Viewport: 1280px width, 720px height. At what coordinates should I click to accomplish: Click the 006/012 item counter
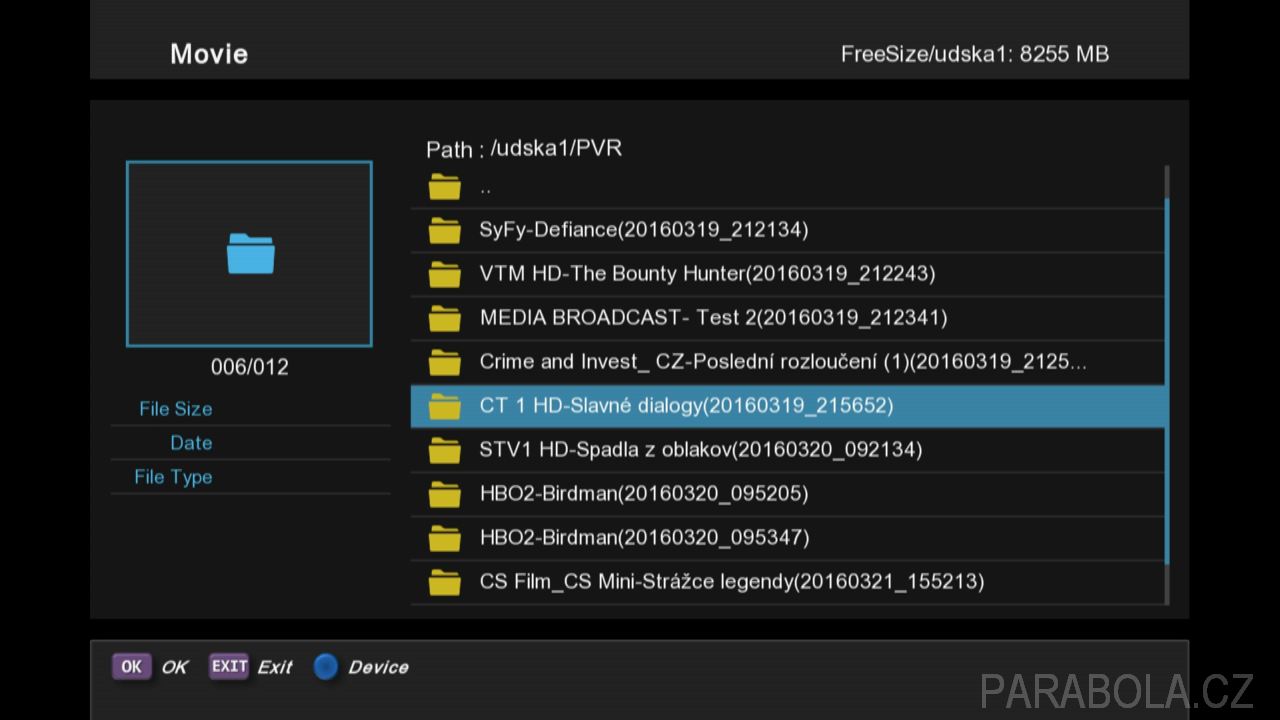tap(250, 367)
